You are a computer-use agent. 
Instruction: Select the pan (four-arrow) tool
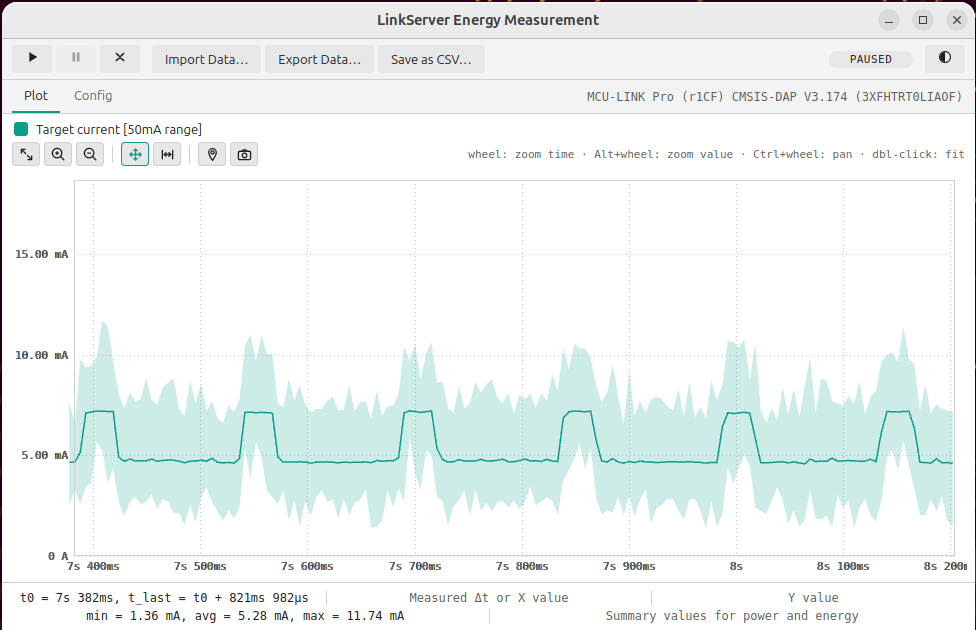pyautogui.click(x=135, y=154)
